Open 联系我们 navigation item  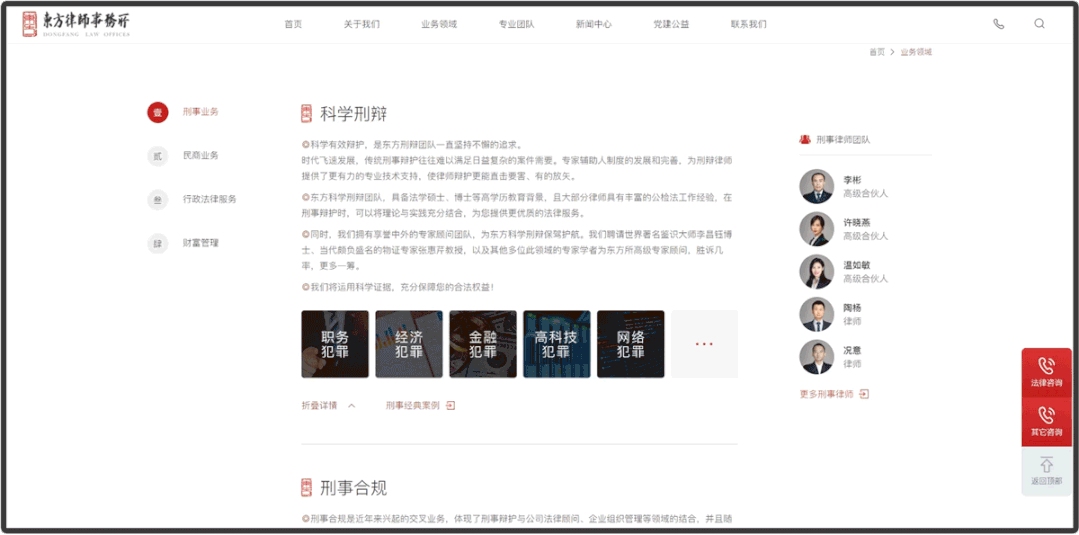click(x=749, y=24)
